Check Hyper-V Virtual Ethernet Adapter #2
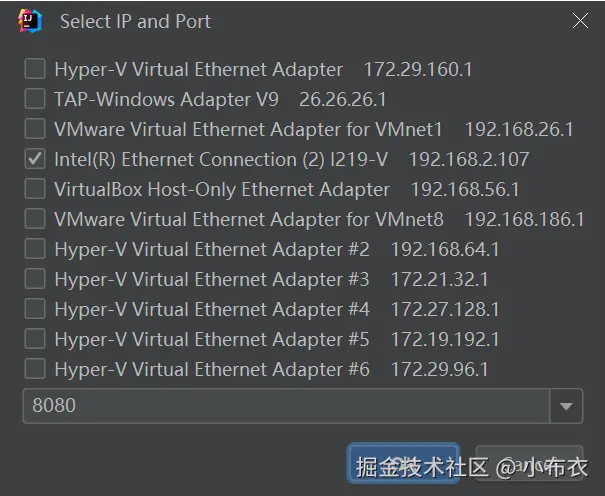 coord(35,249)
